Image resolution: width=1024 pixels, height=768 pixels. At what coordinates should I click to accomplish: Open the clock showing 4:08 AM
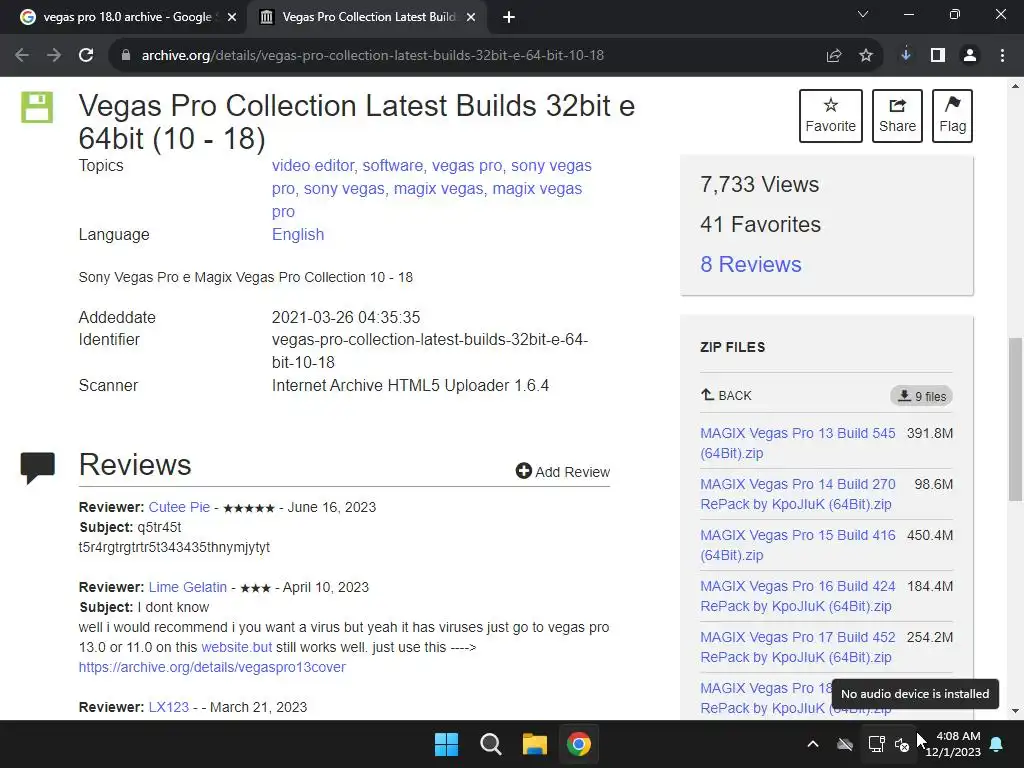pos(952,744)
